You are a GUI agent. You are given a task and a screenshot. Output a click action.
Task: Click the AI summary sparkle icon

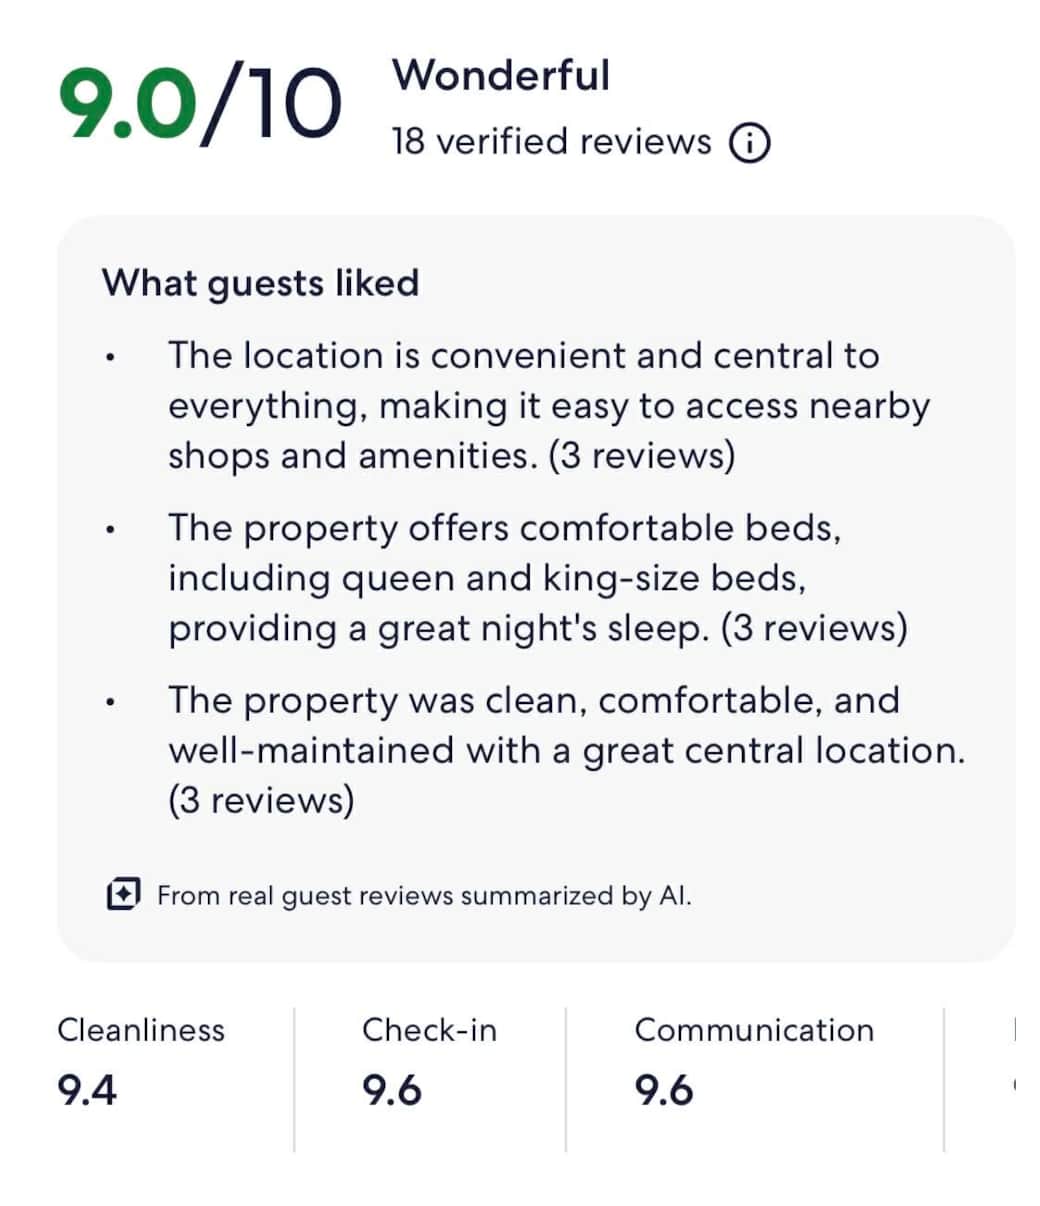123,894
